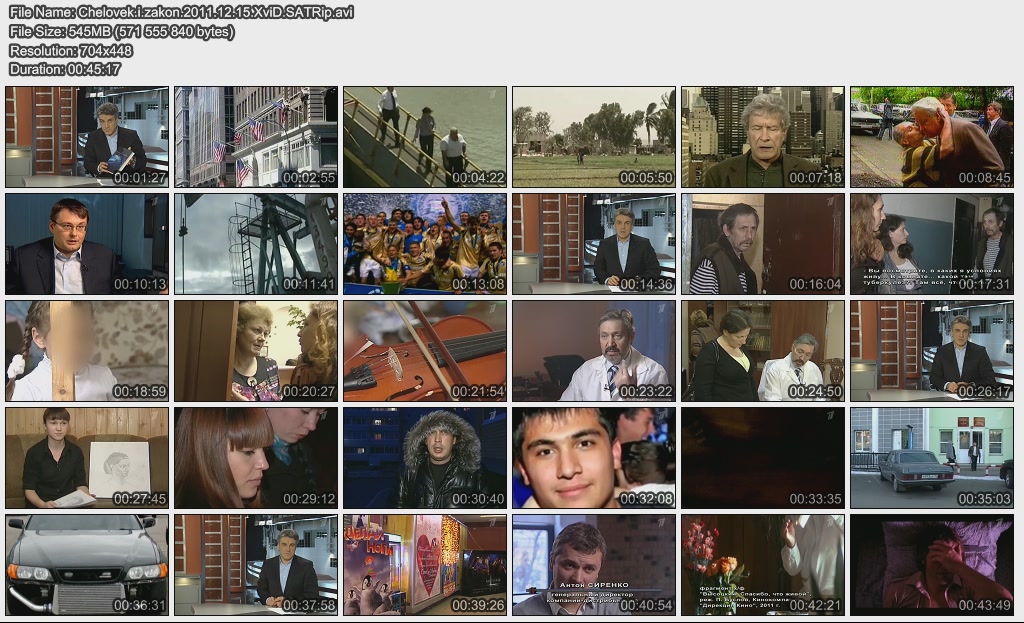Select the cartoon poster frame at 00:39:26
Screen dimensions: 1024x623
[425, 565]
